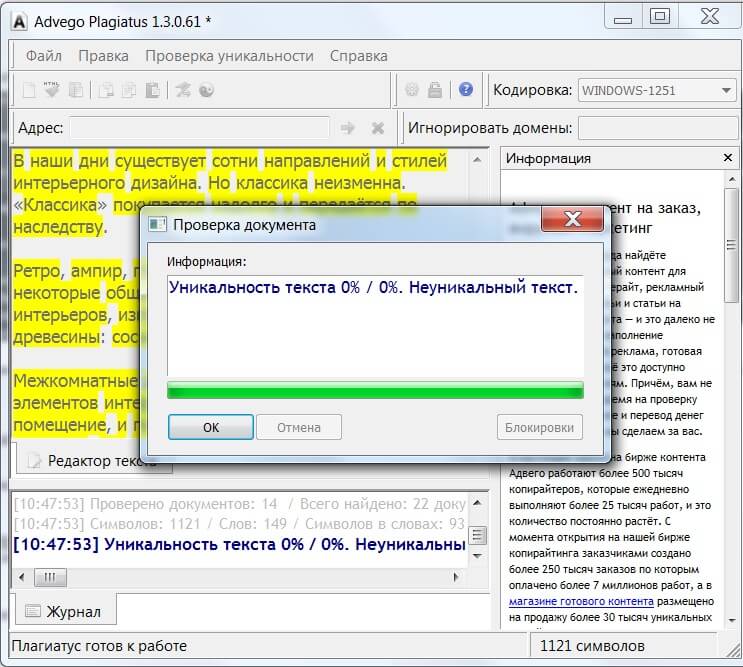Click journal log scrollbar down arrow
This screenshot has height=667, width=743.
tap(477, 556)
